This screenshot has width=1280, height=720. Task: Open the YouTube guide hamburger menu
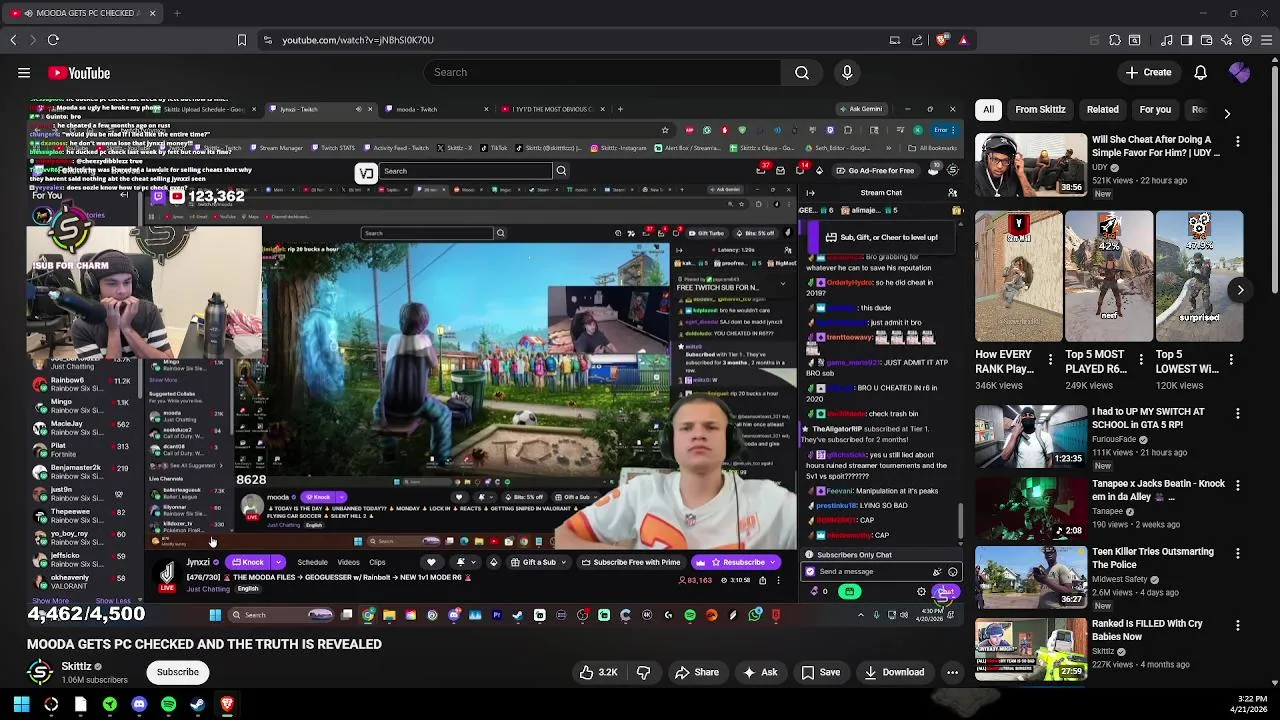[24, 73]
